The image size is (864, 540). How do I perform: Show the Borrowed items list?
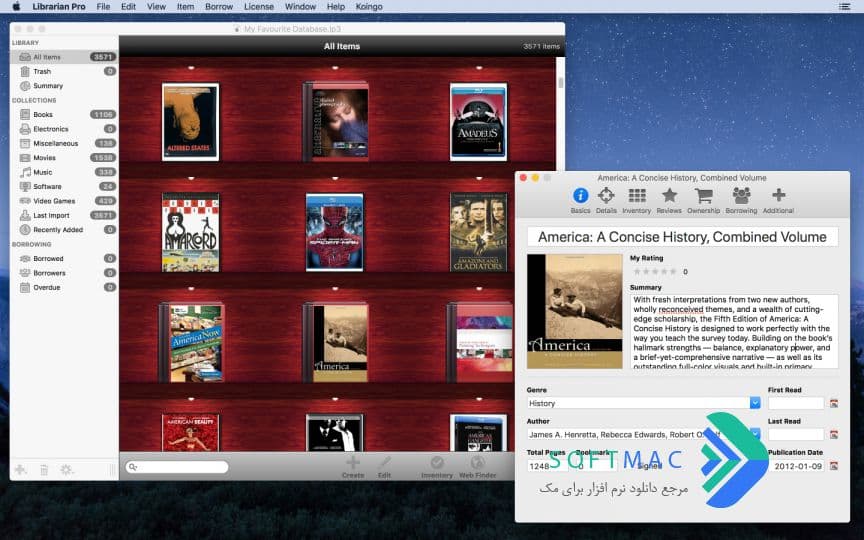pos(64,258)
